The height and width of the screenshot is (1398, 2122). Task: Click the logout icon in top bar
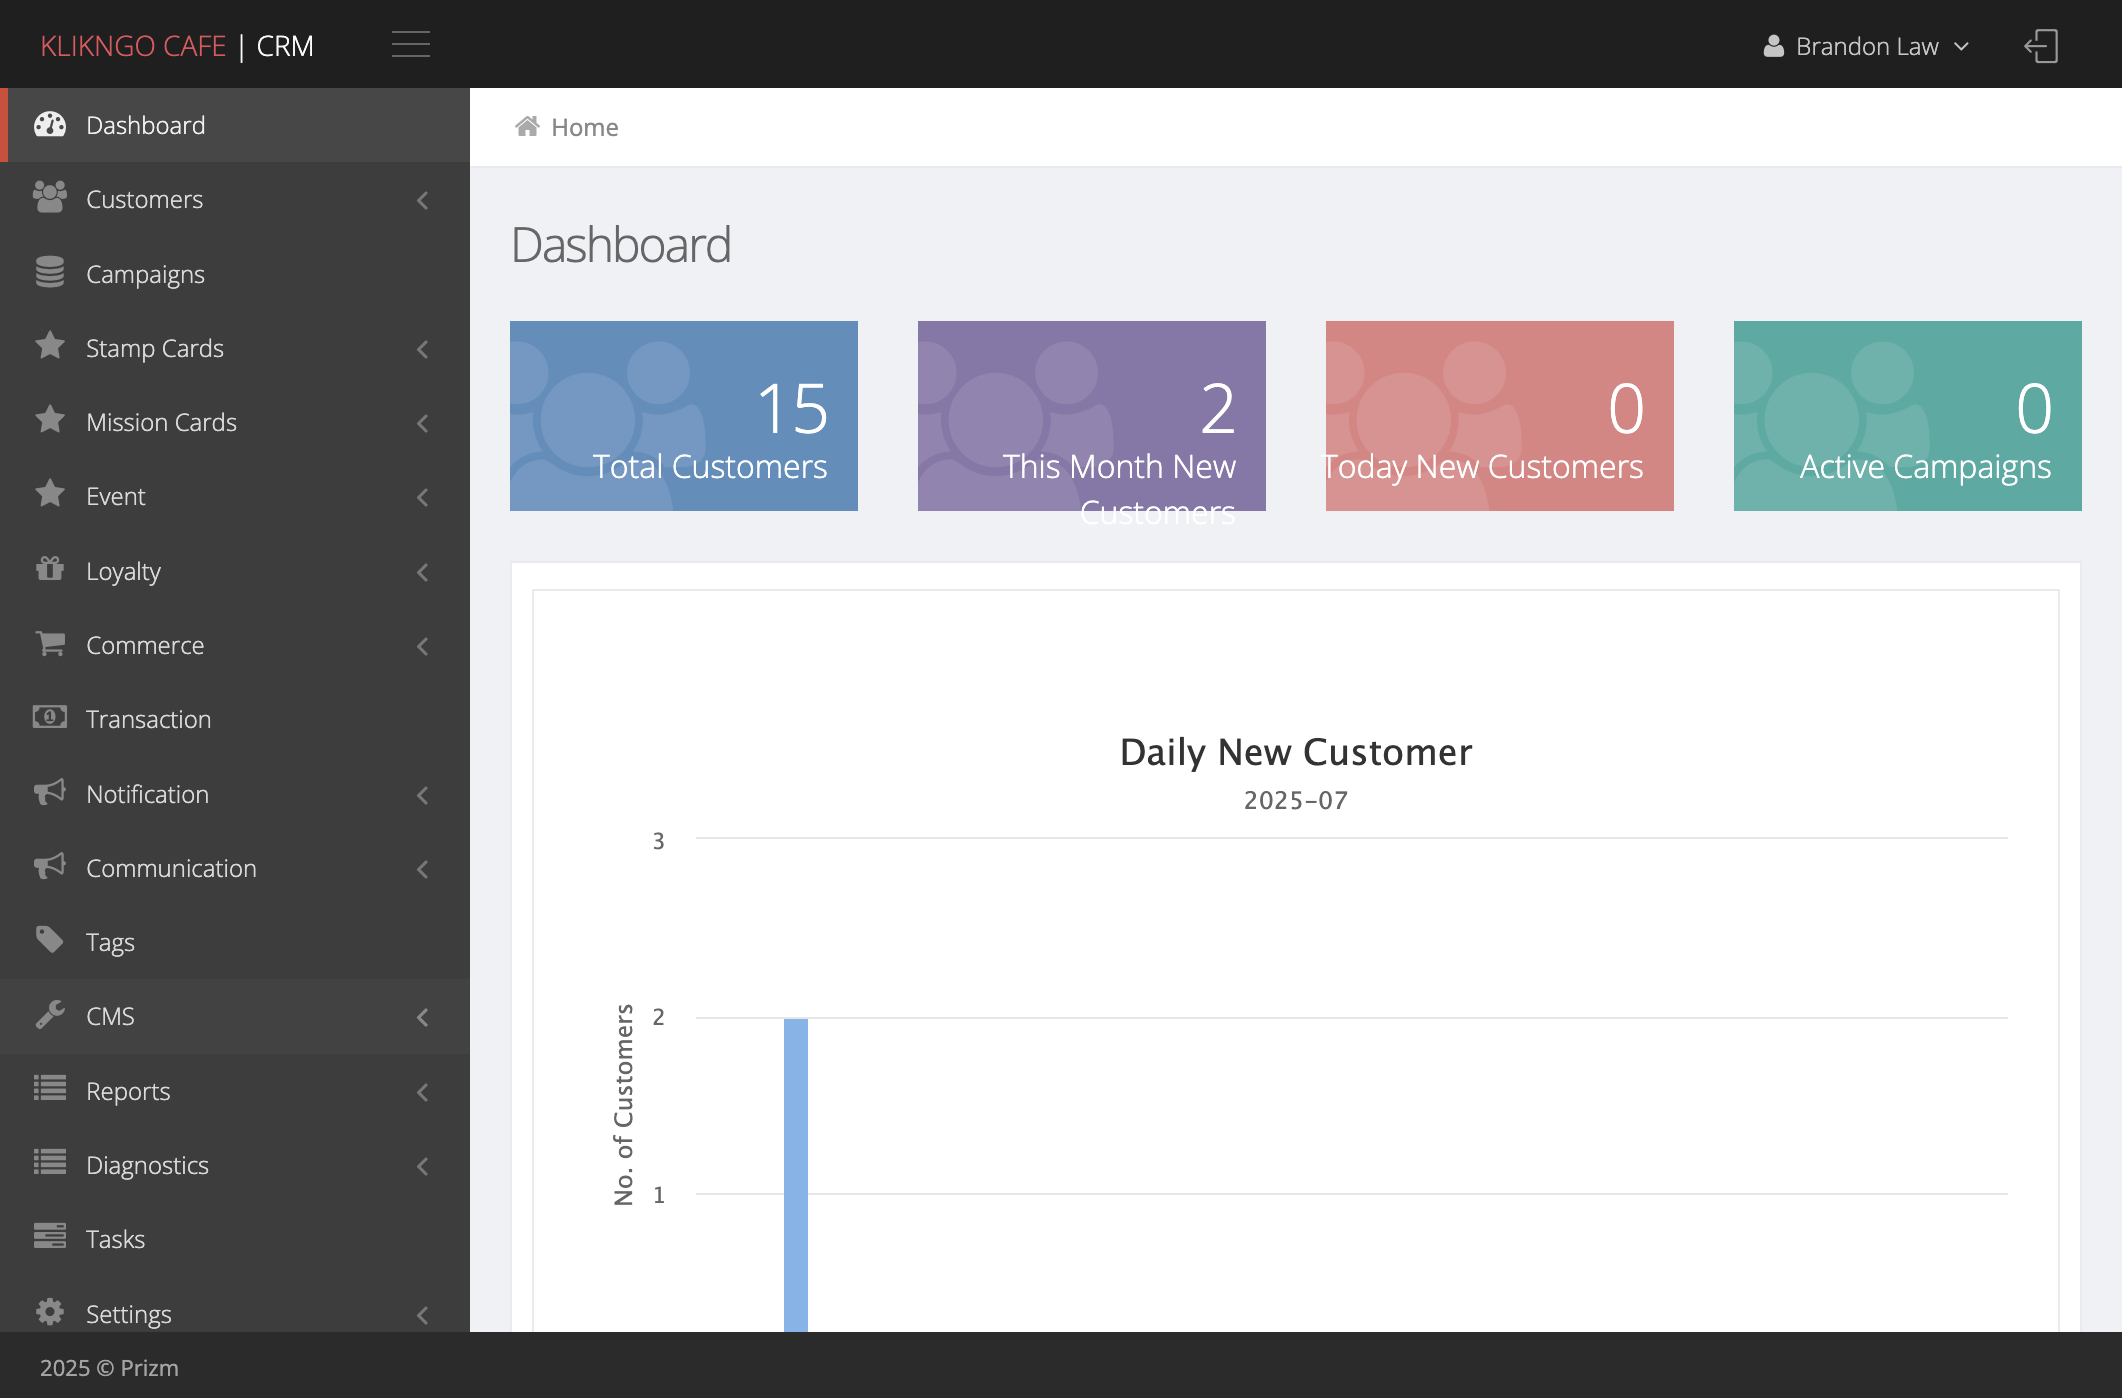2041,46
